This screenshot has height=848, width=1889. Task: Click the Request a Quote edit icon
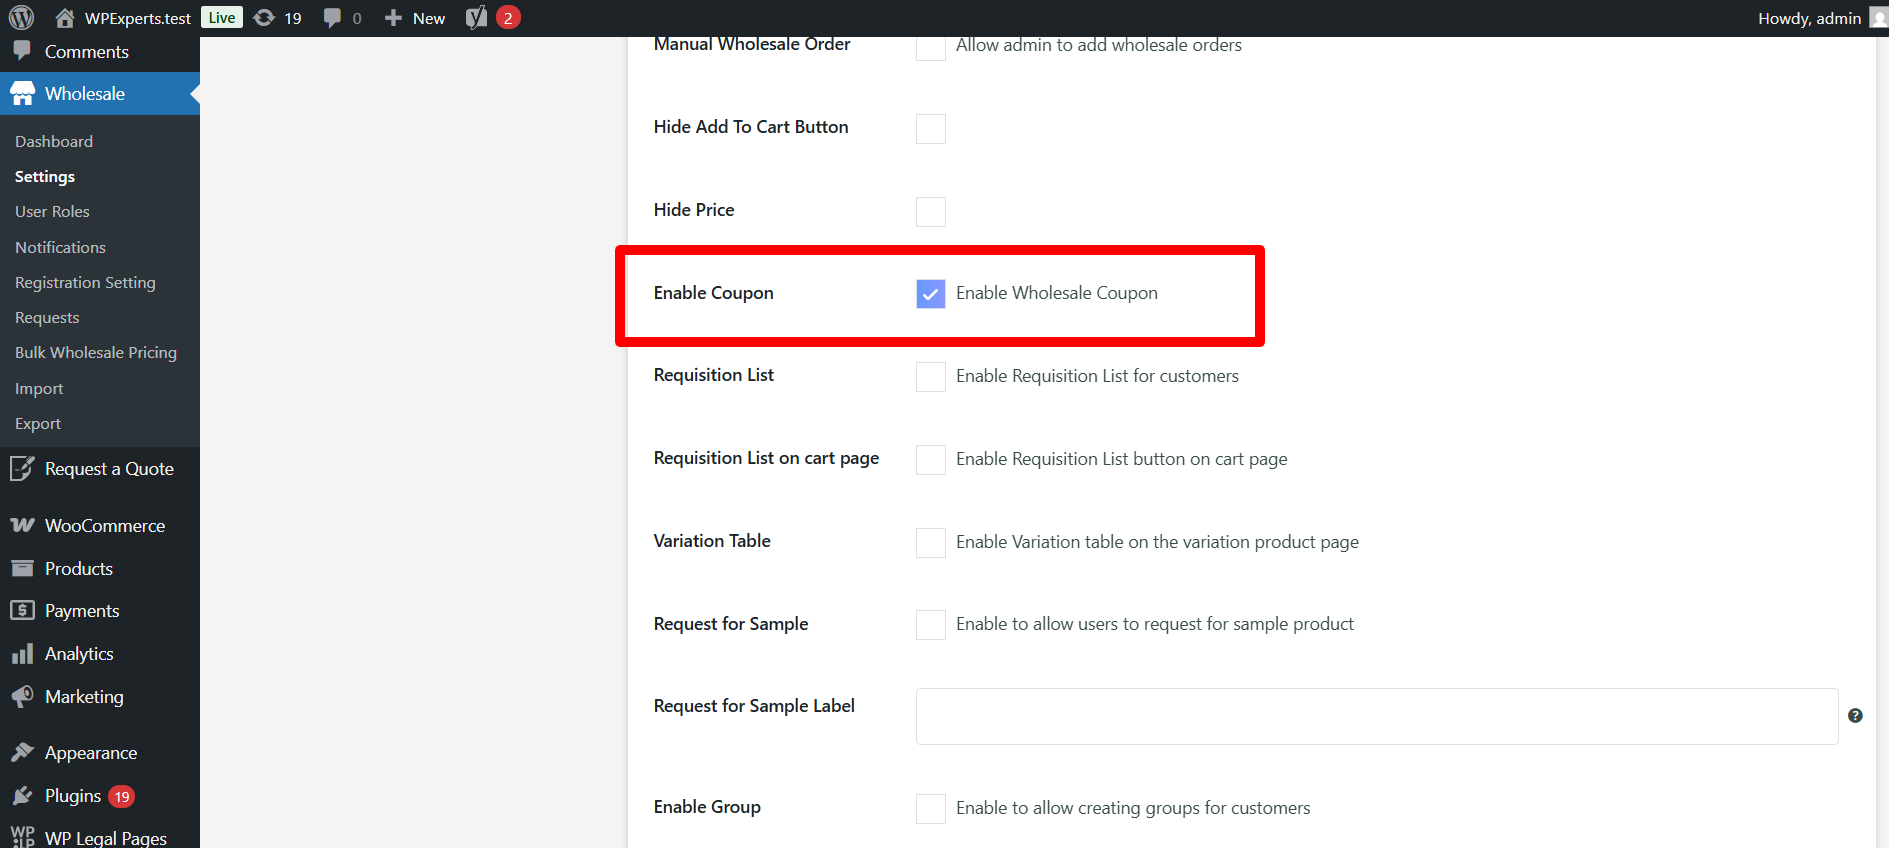(22, 469)
